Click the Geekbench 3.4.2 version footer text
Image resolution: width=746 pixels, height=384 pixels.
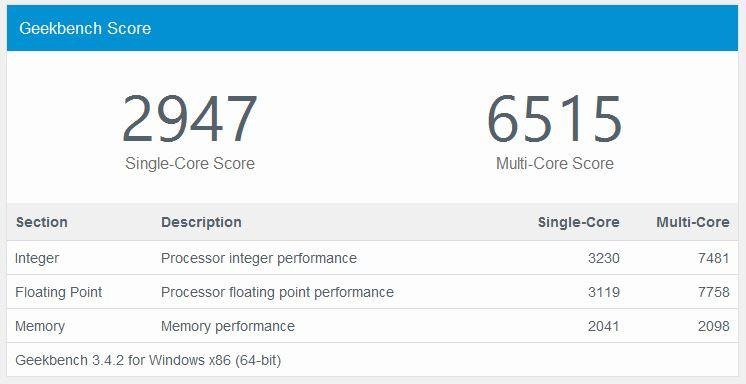click(x=148, y=360)
